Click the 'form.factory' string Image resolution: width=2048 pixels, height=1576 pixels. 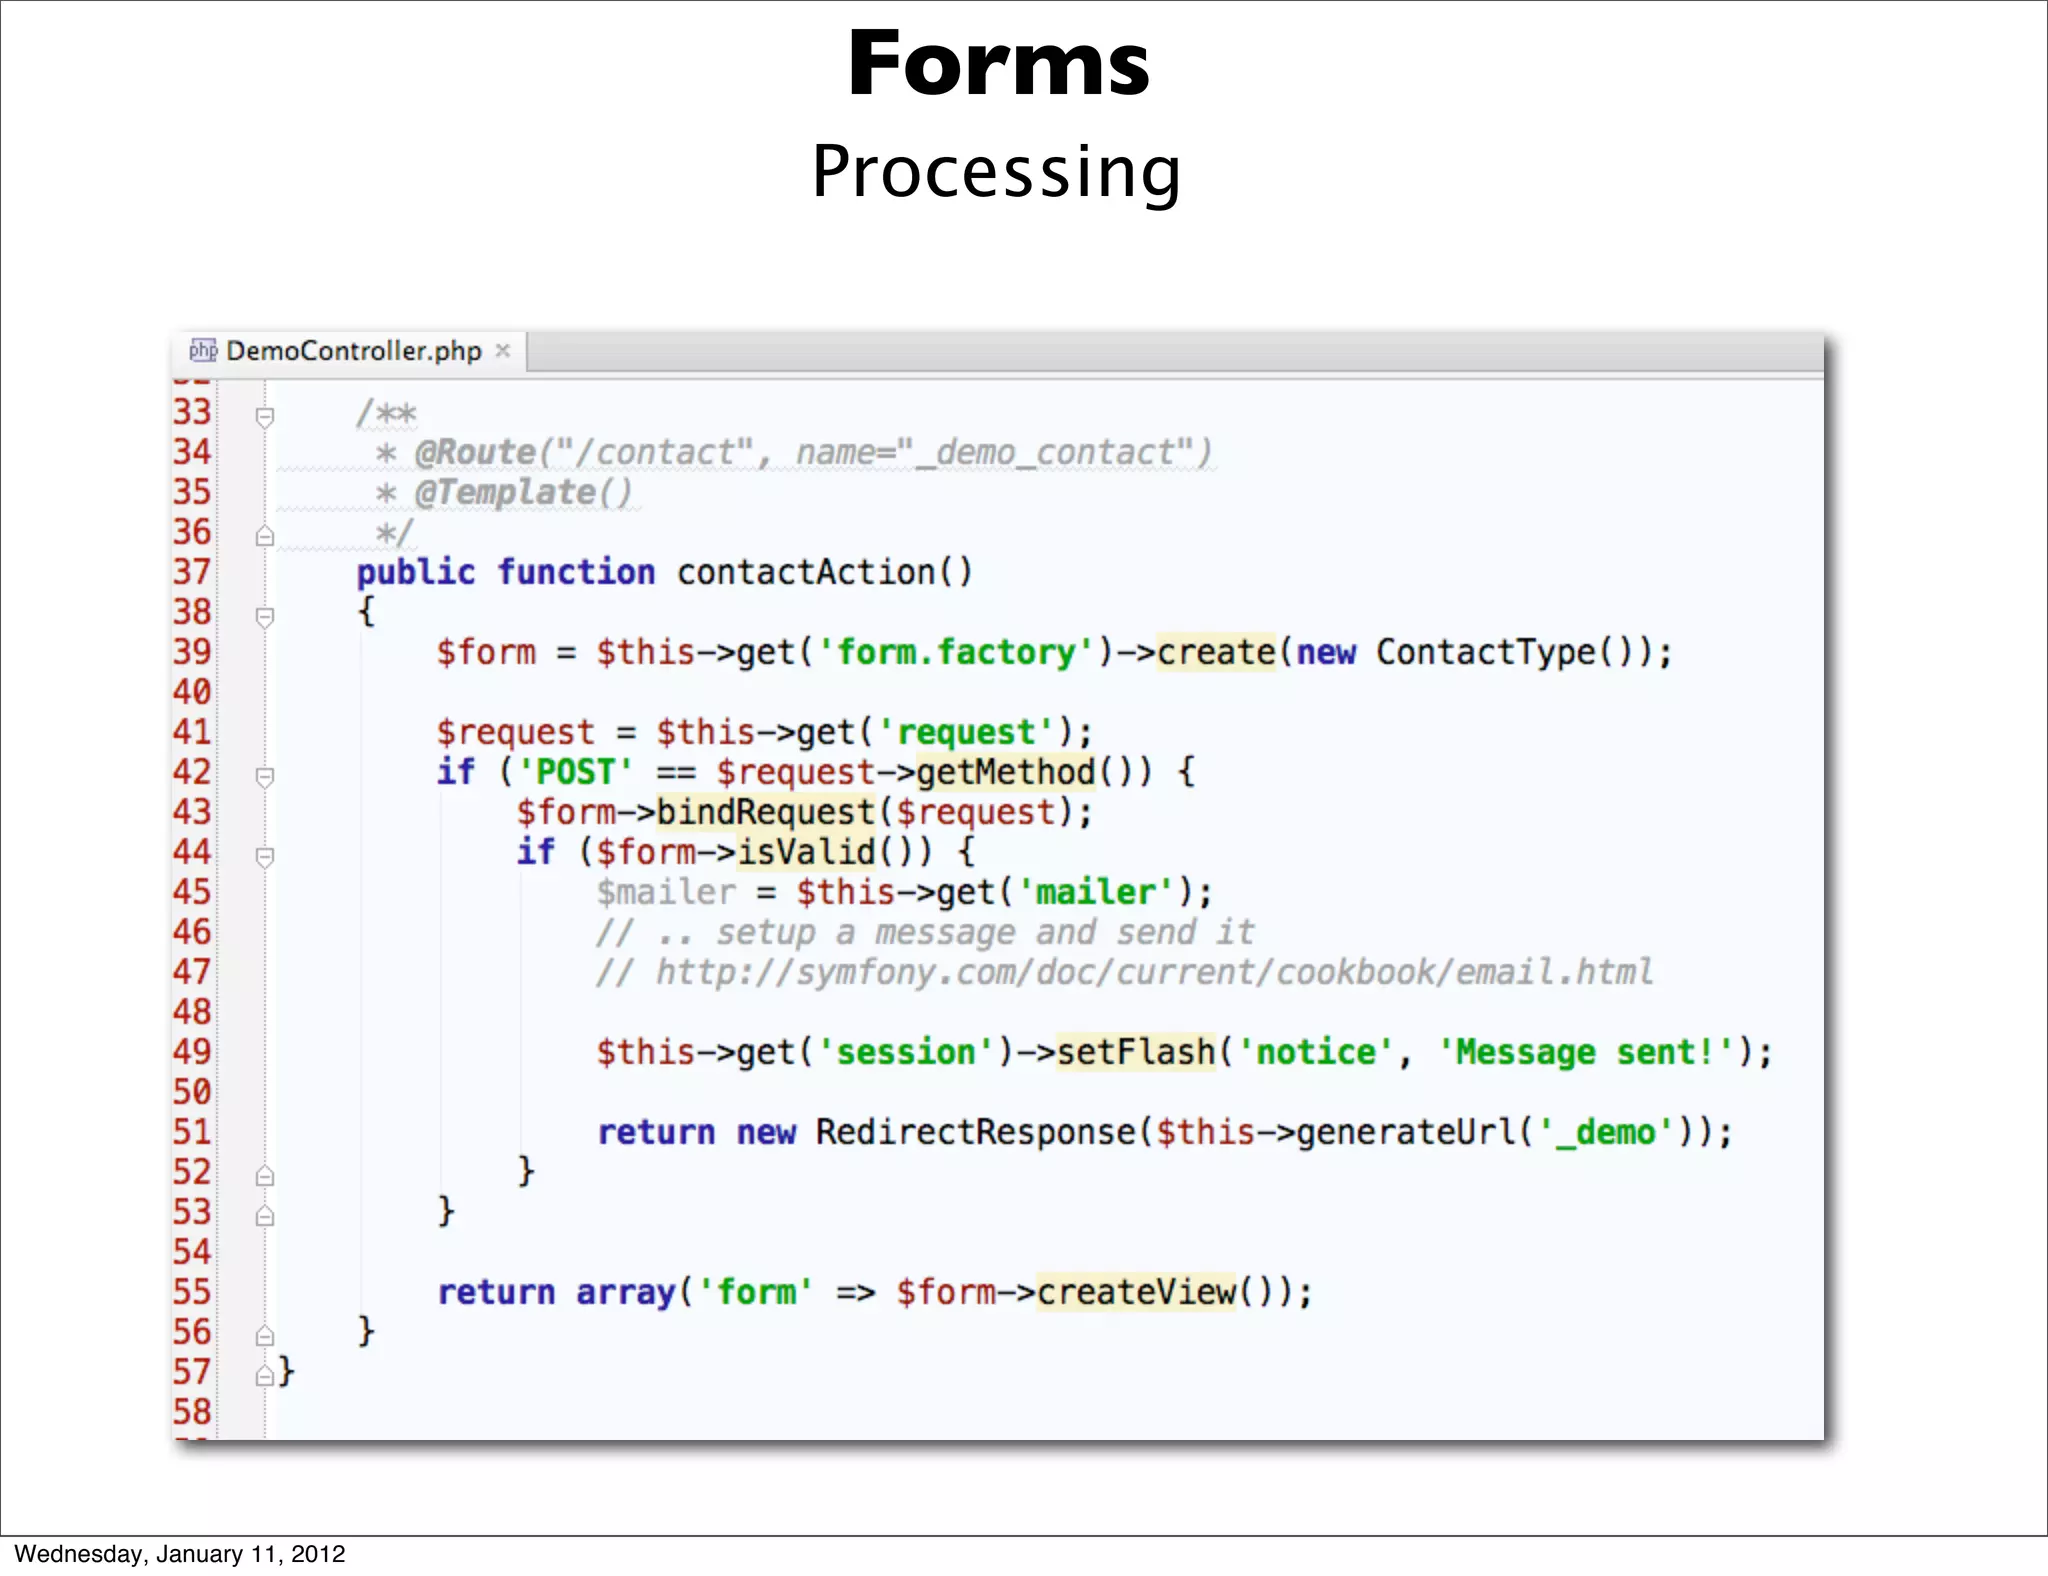pos(957,652)
